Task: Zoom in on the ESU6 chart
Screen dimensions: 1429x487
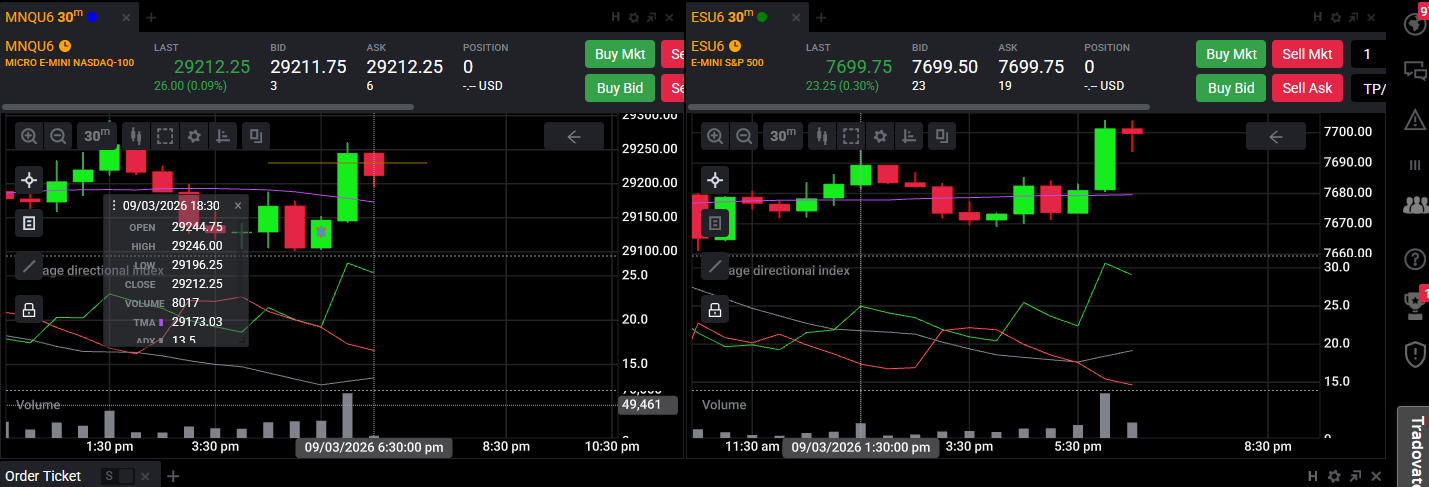Action: coord(714,136)
